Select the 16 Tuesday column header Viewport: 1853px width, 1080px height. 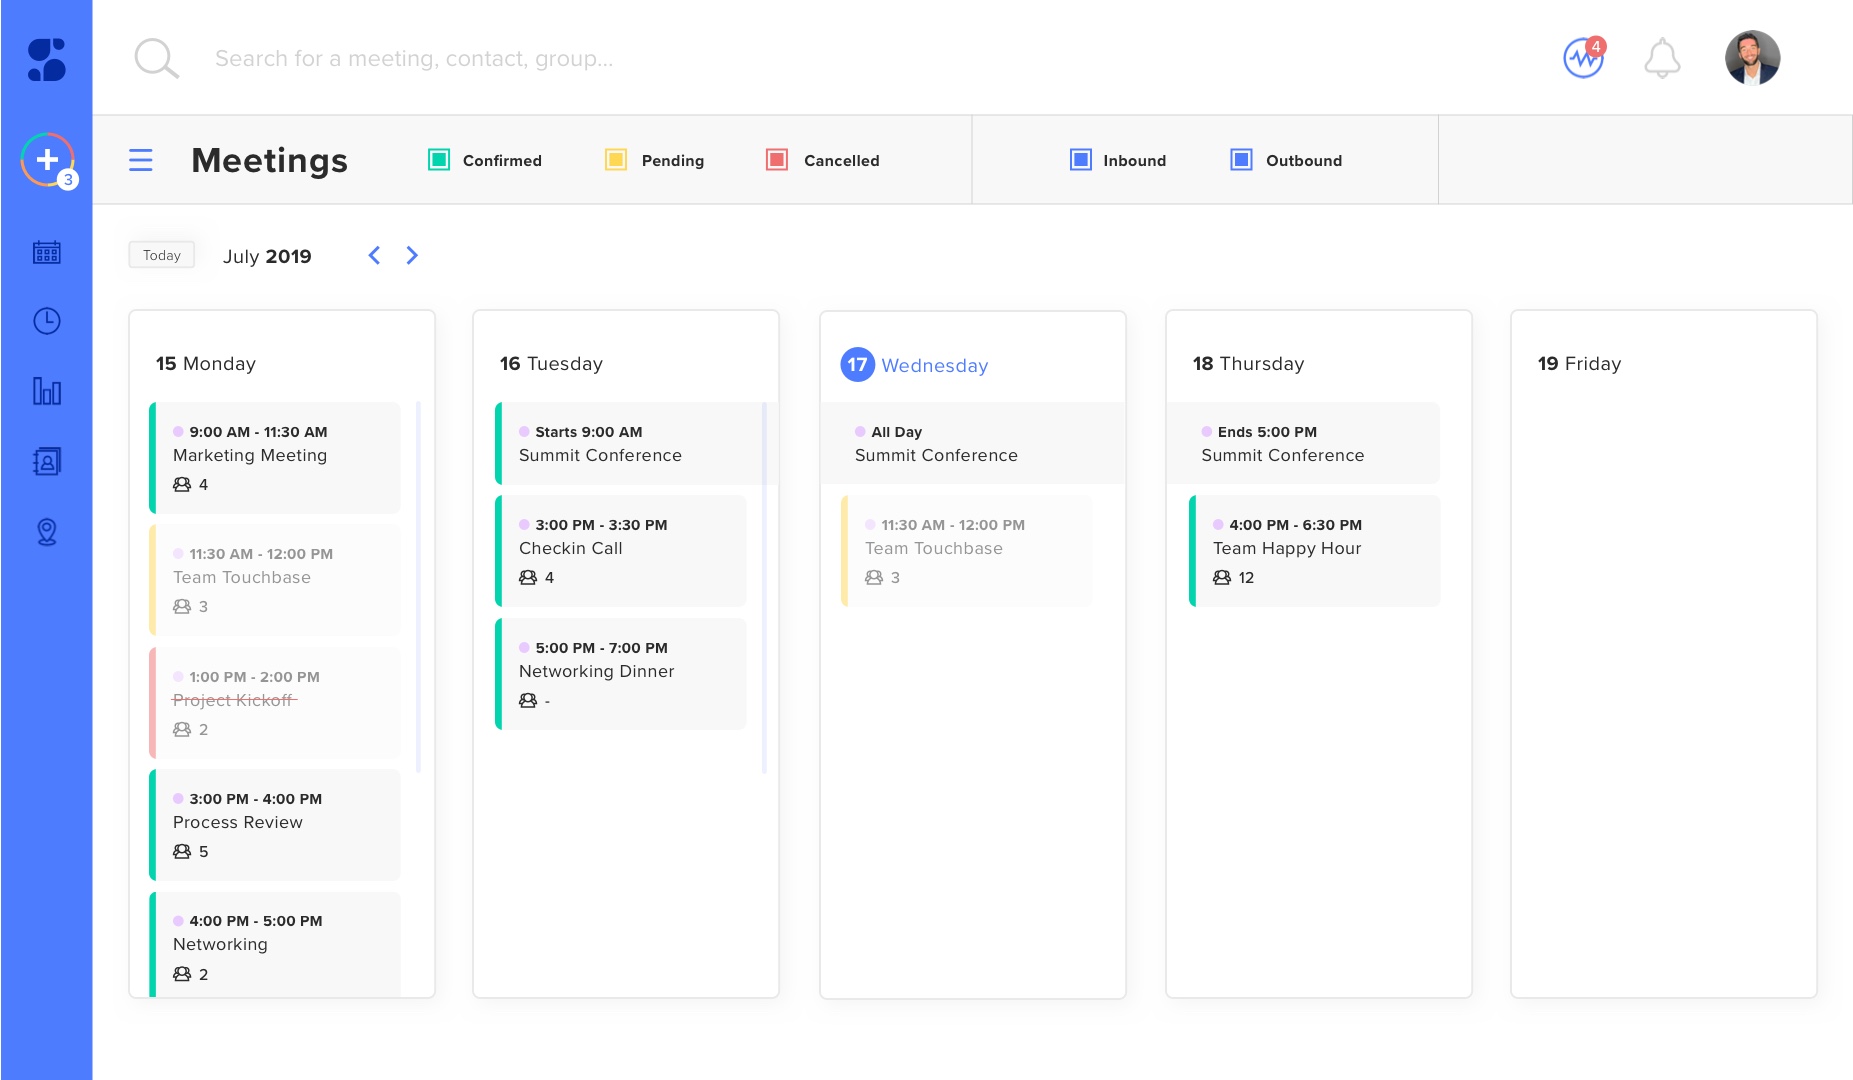coord(551,364)
